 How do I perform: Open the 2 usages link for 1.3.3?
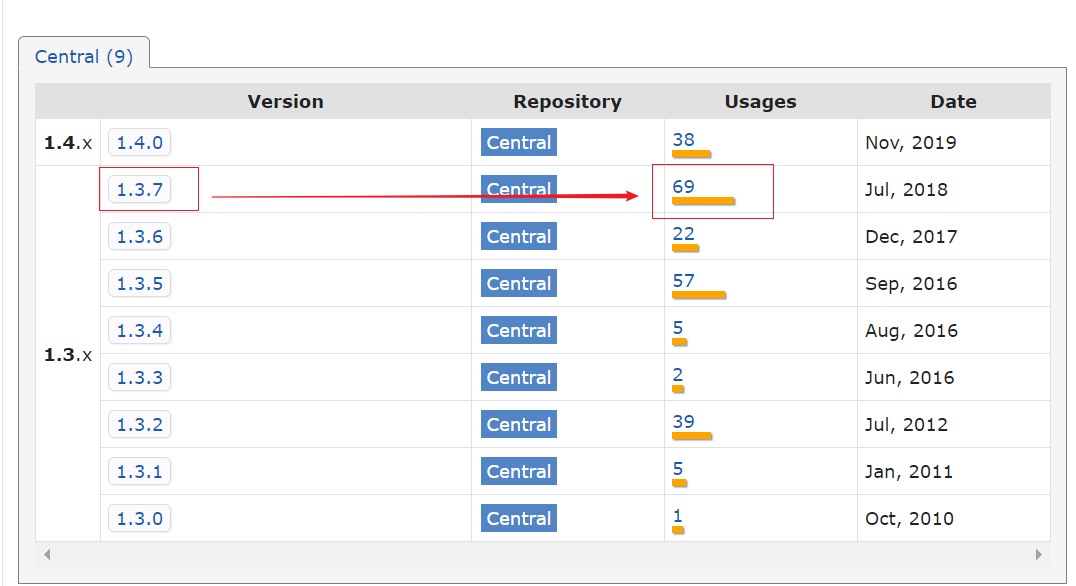point(678,375)
